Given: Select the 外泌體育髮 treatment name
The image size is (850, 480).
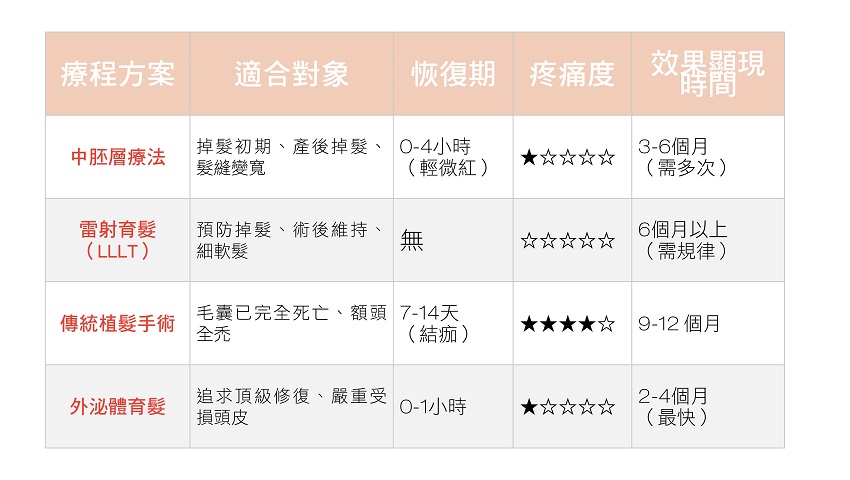Looking at the screenshot, I should click(118, 407).
